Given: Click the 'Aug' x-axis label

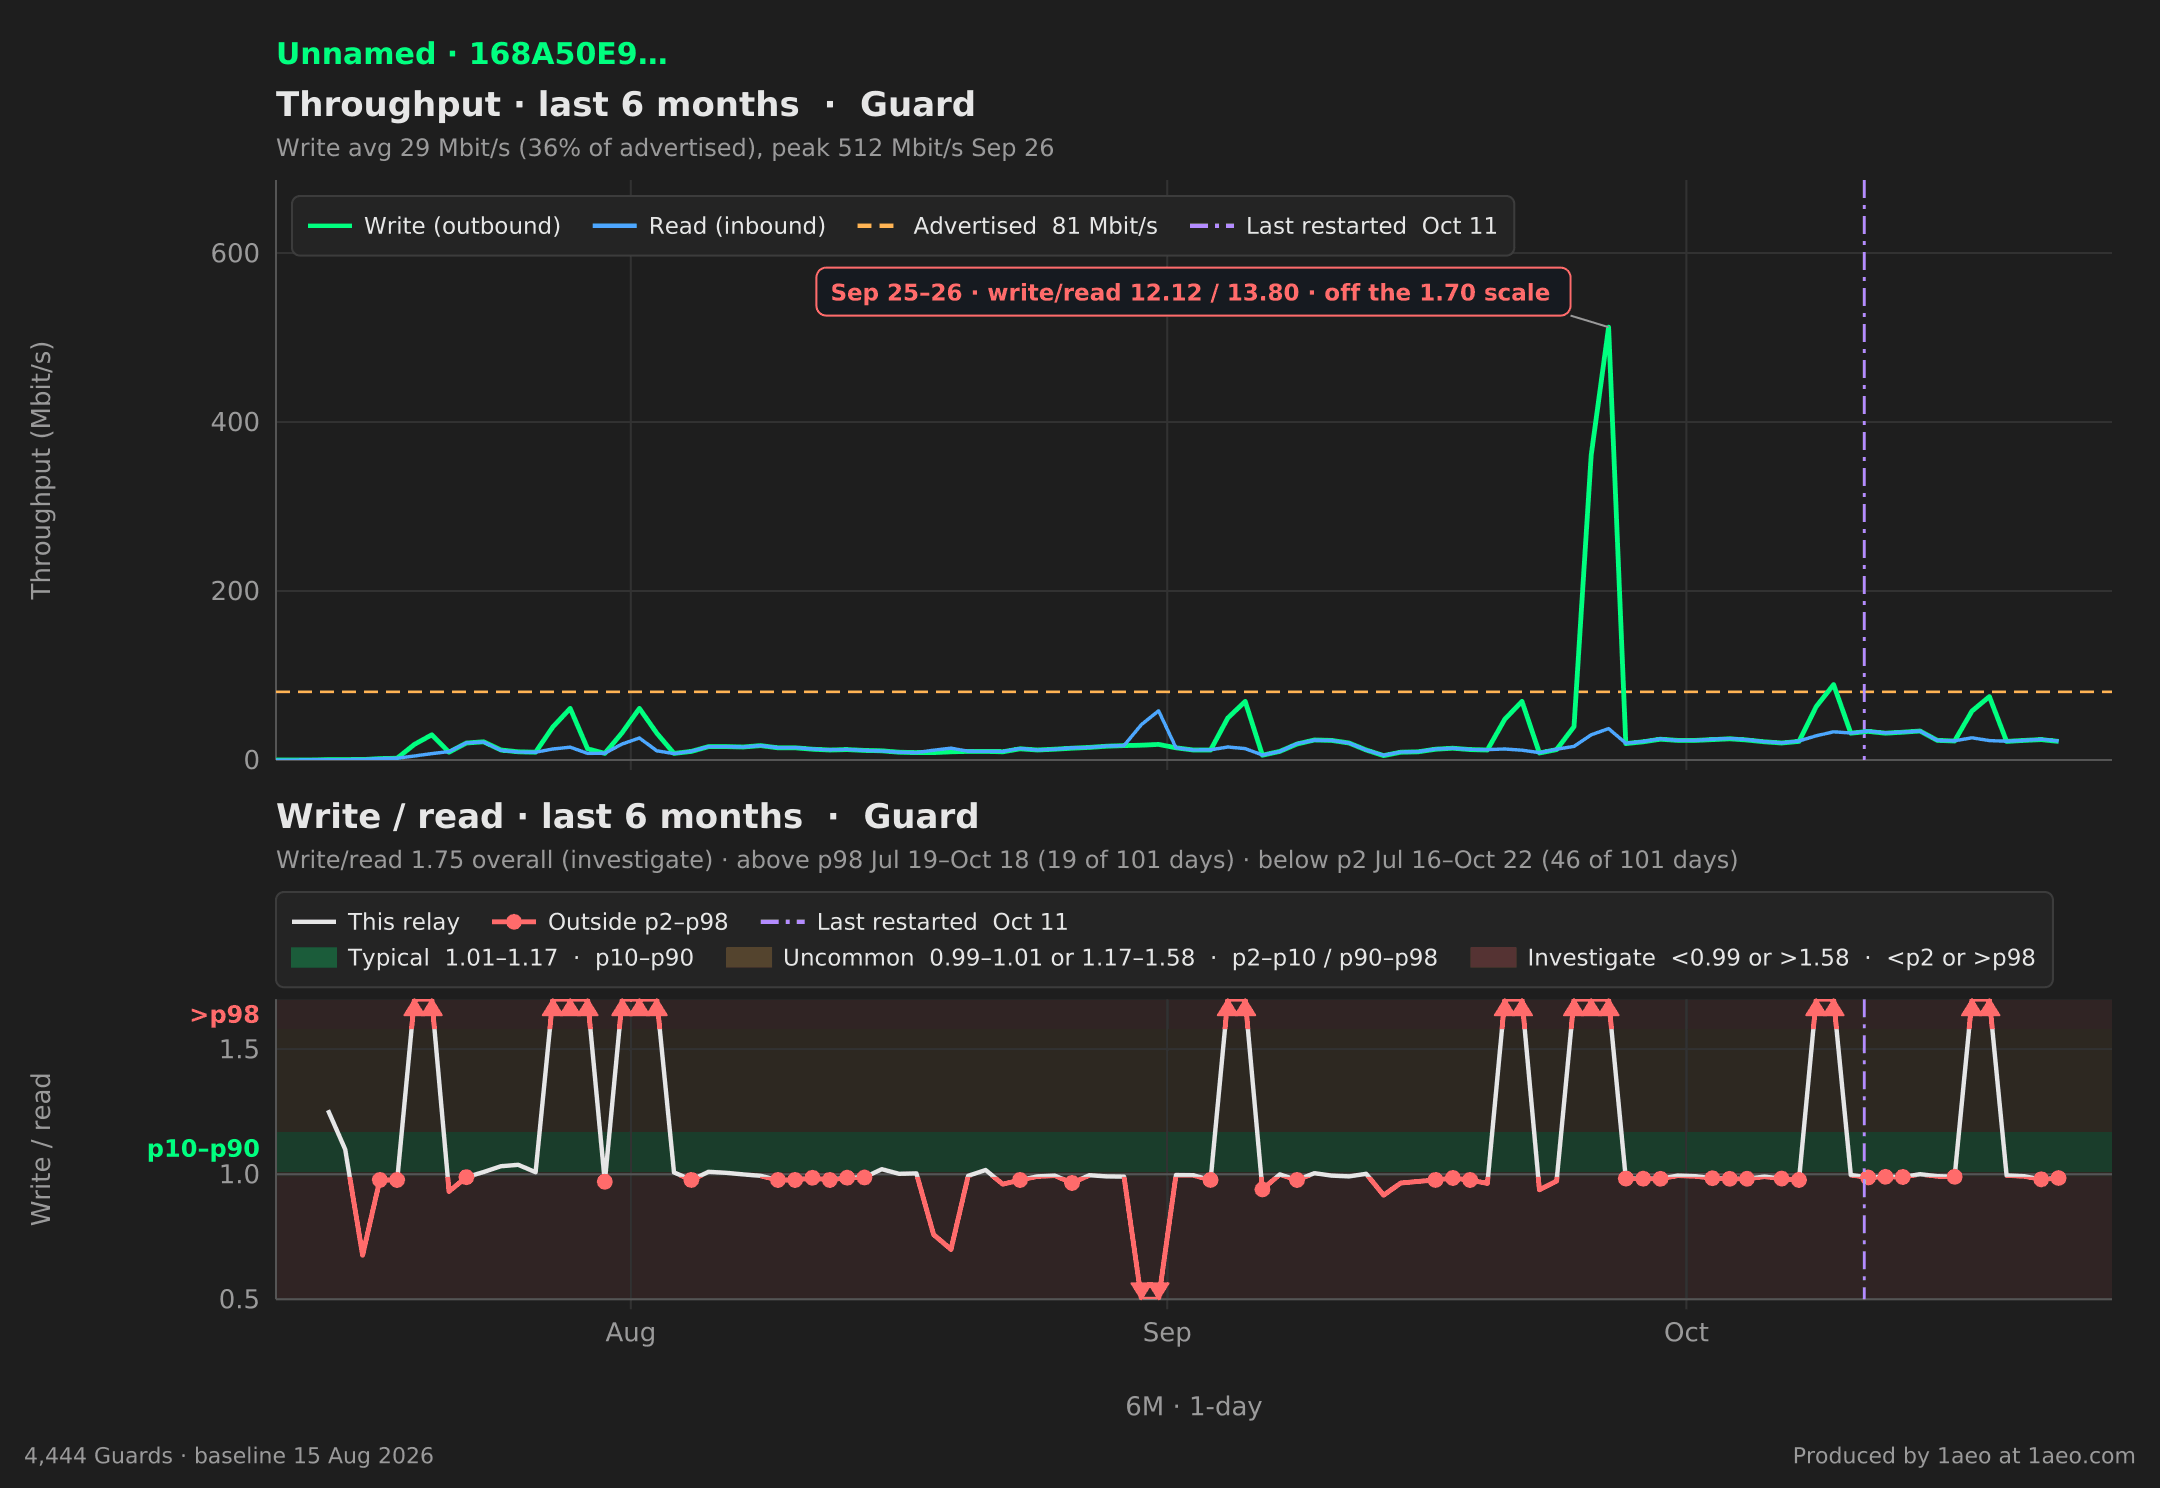Looking at the screenshot, I should tap(630, 1333).
